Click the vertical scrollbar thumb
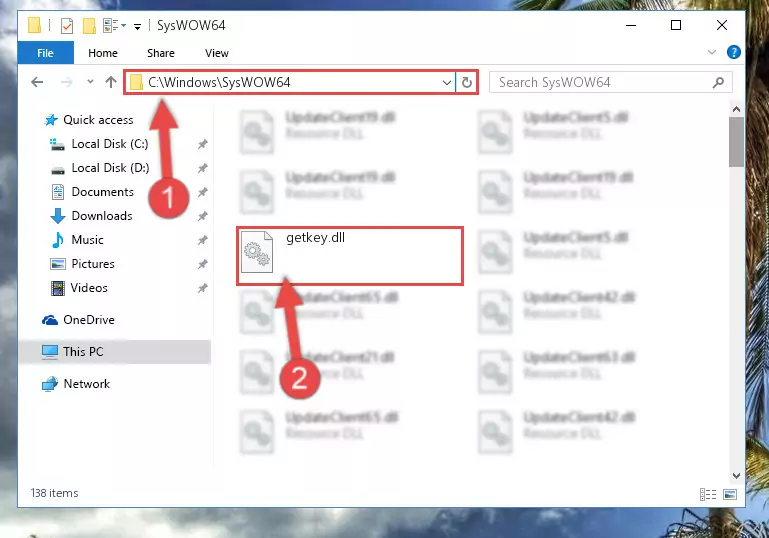 (x=736, y=142)
